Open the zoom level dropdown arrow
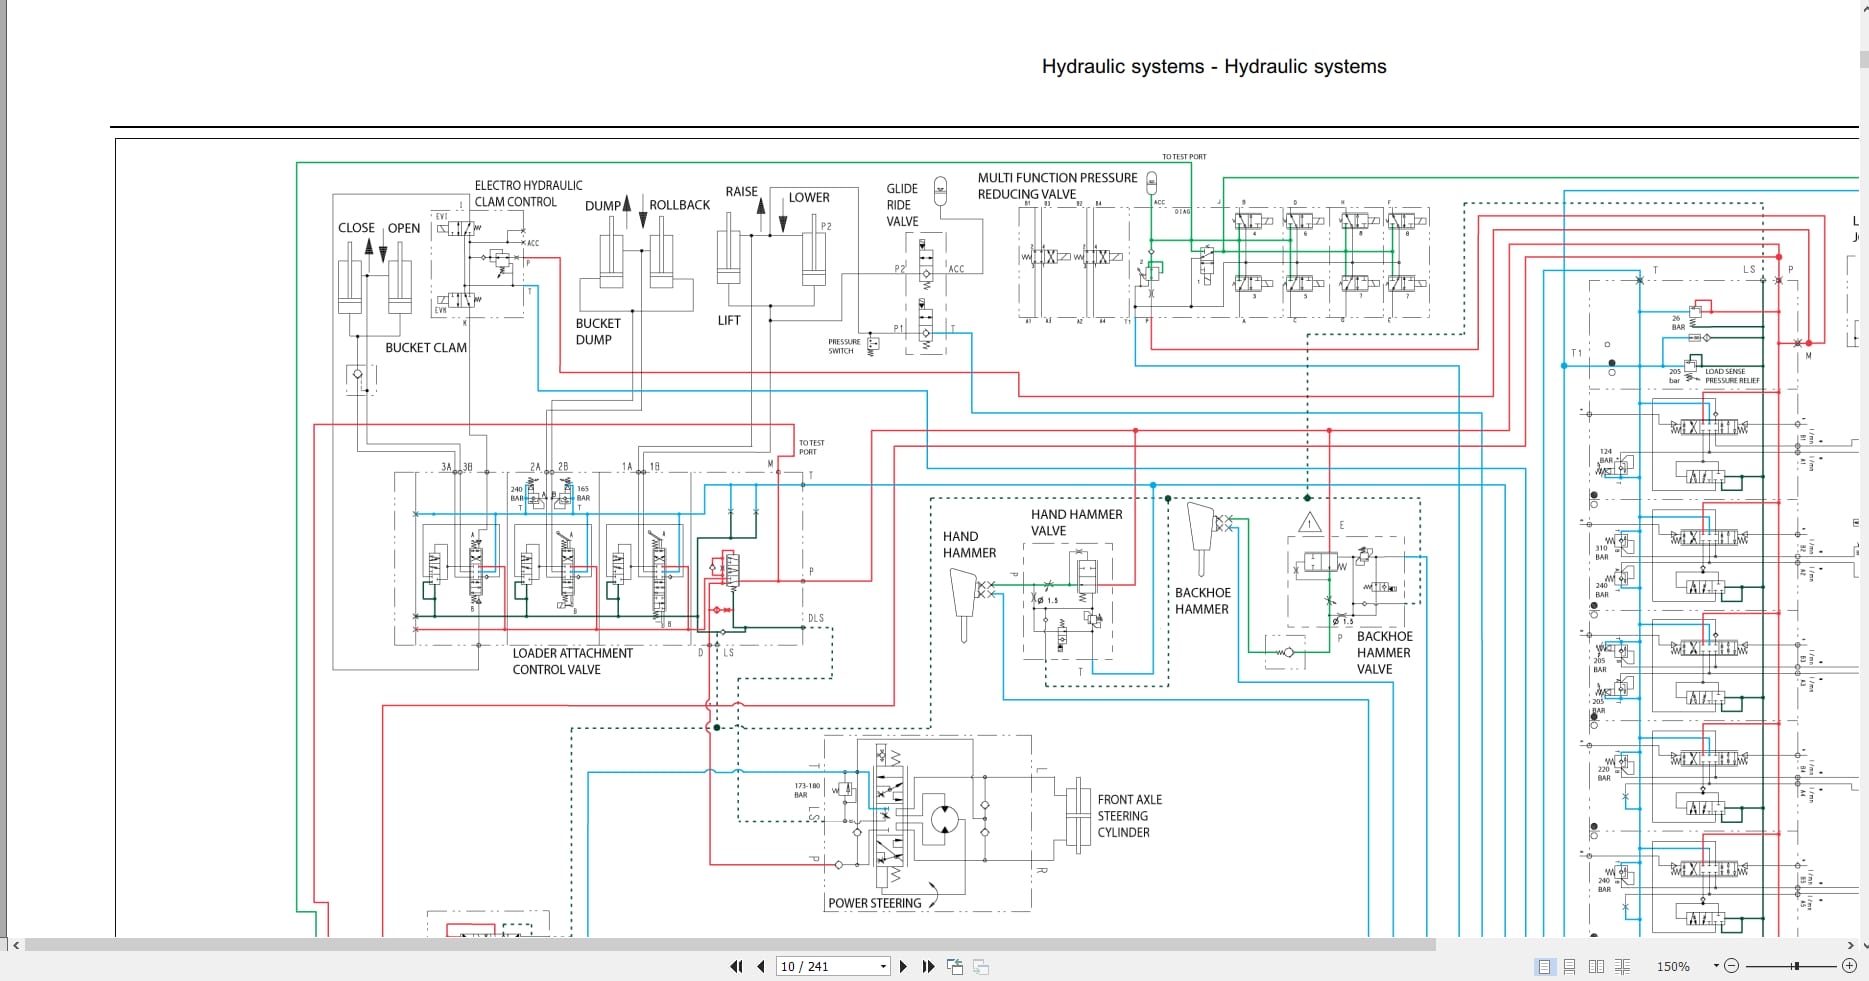 1715,966
